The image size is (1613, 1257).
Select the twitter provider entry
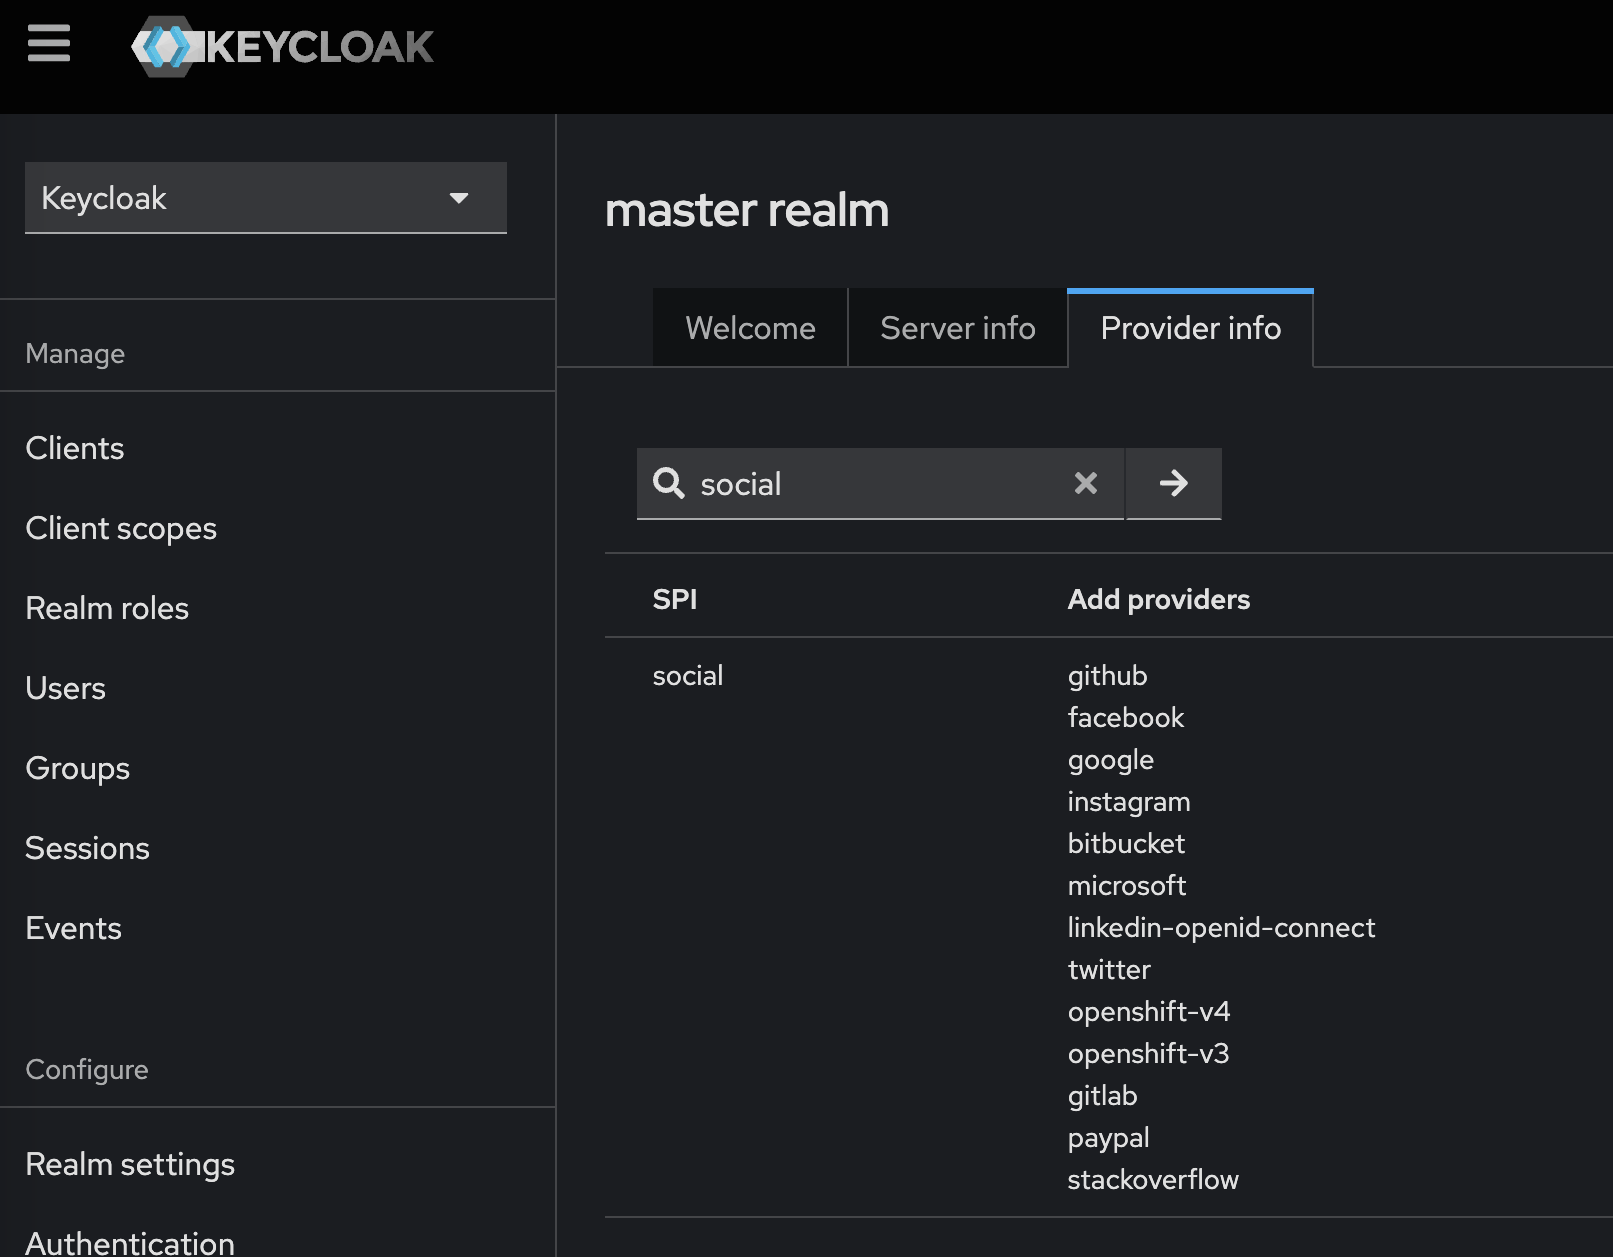click(1110, 969)
